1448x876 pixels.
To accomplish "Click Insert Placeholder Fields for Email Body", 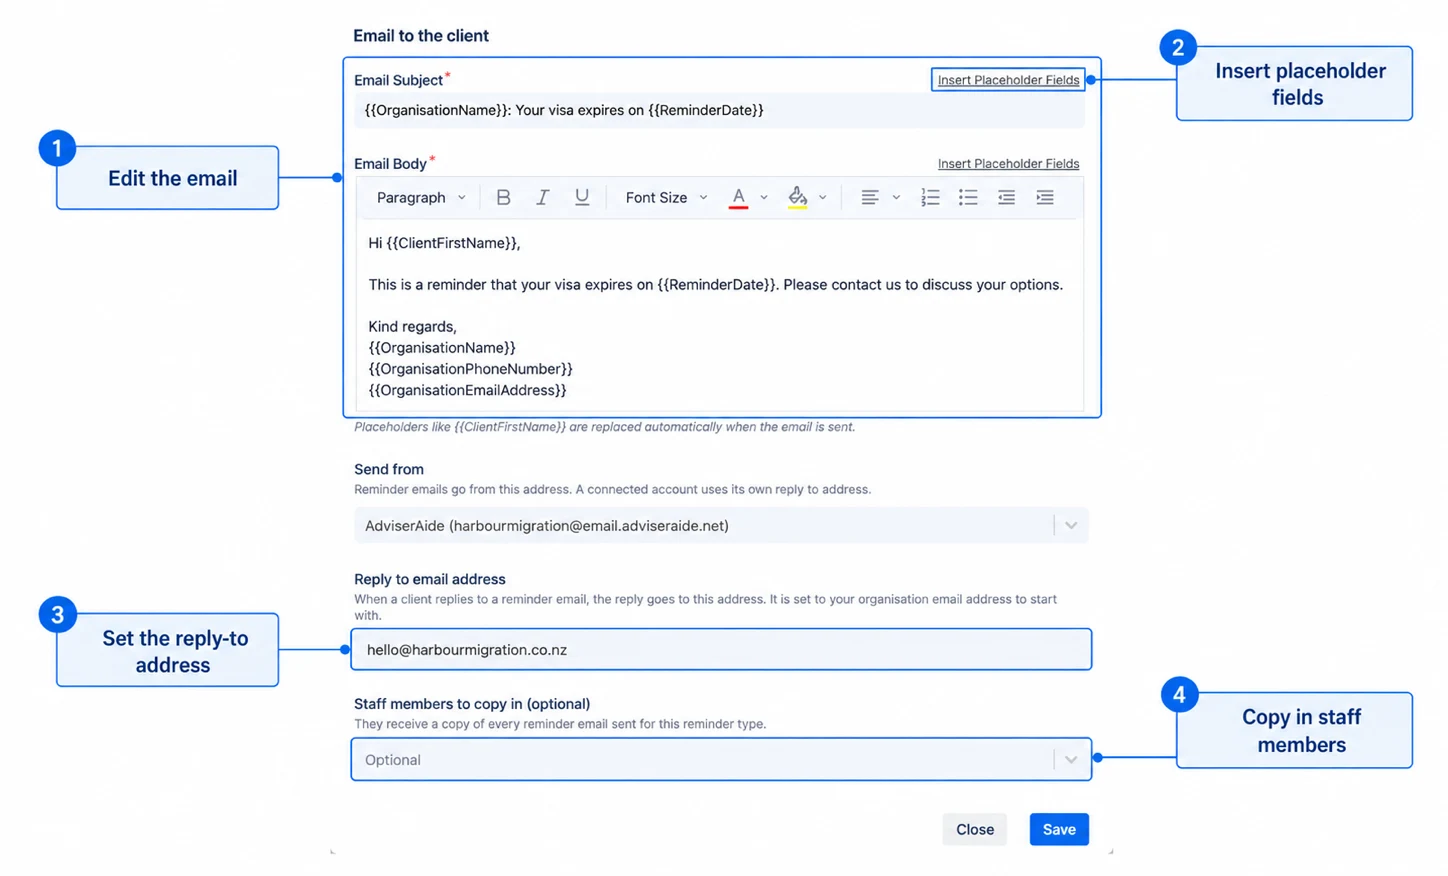I will [x=1008, y=164].
